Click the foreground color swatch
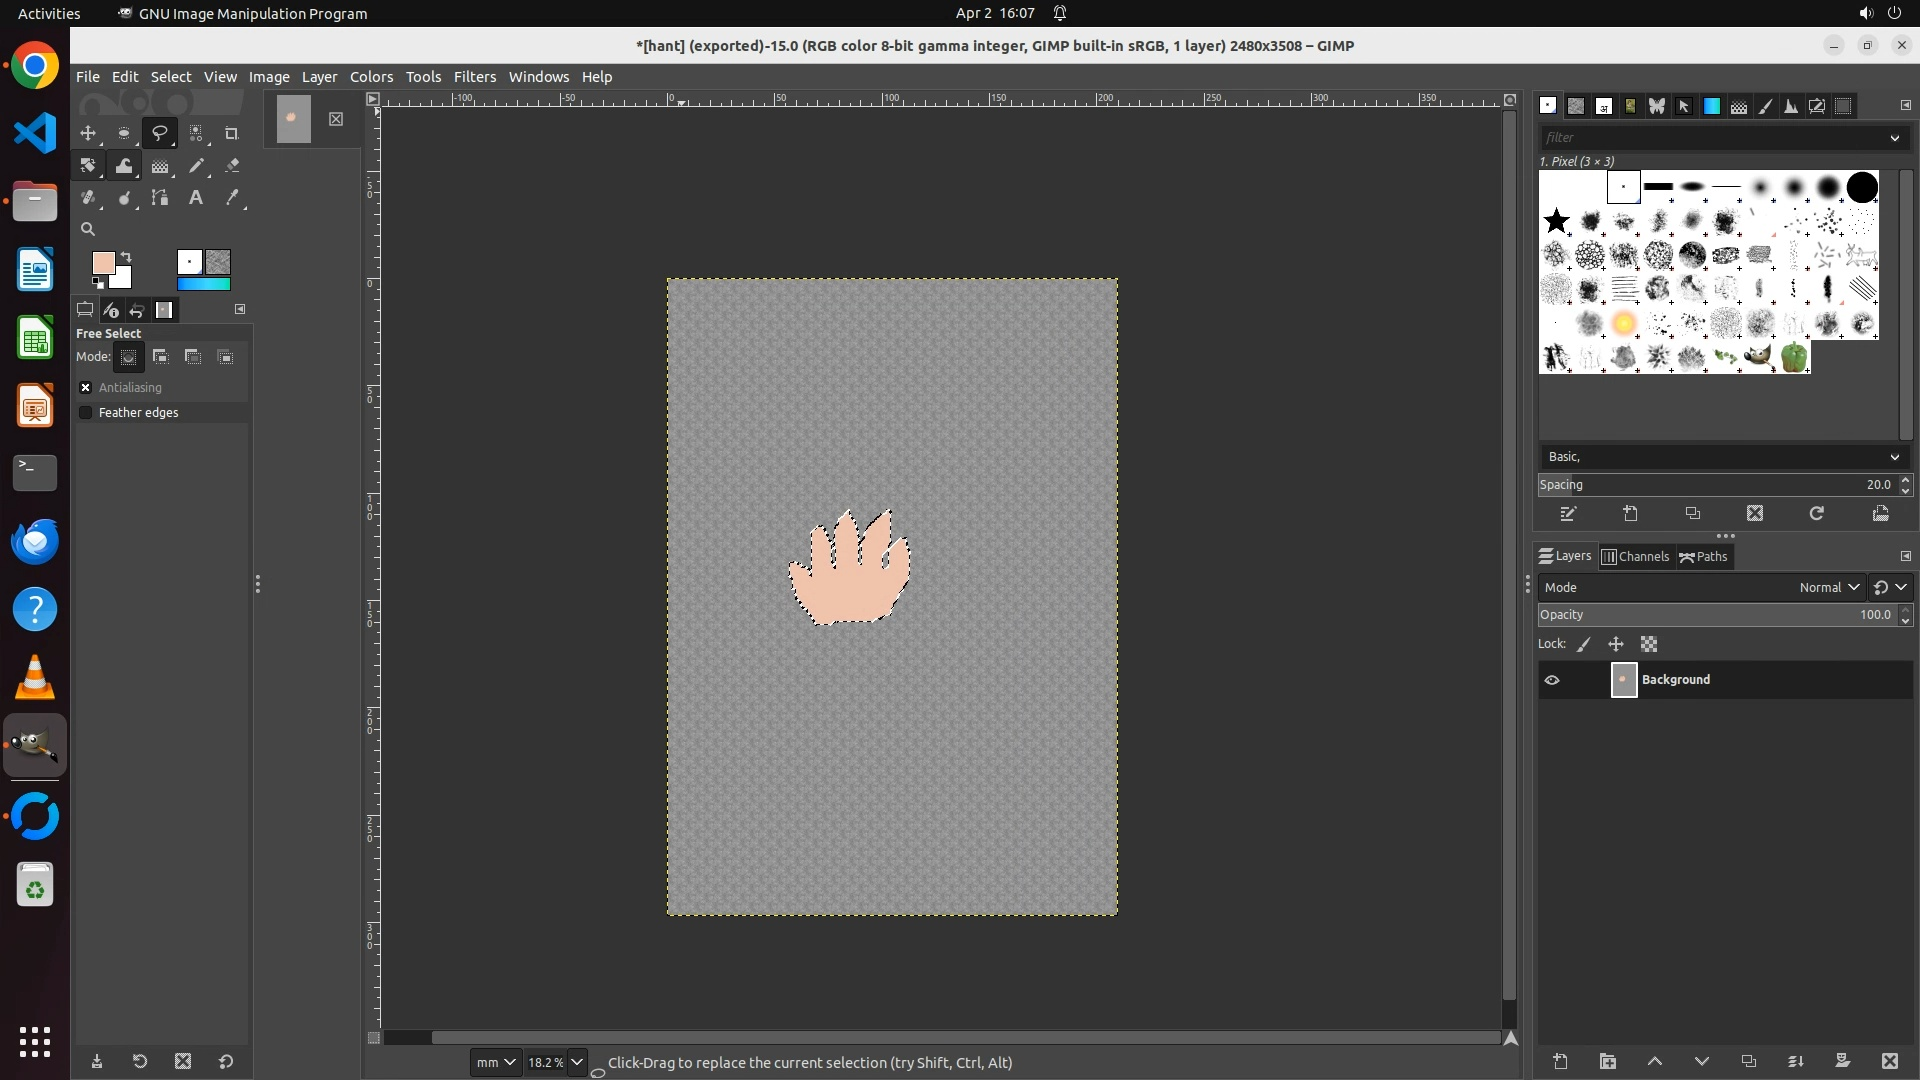The image size is (1920, 1080). click(102, 263)
